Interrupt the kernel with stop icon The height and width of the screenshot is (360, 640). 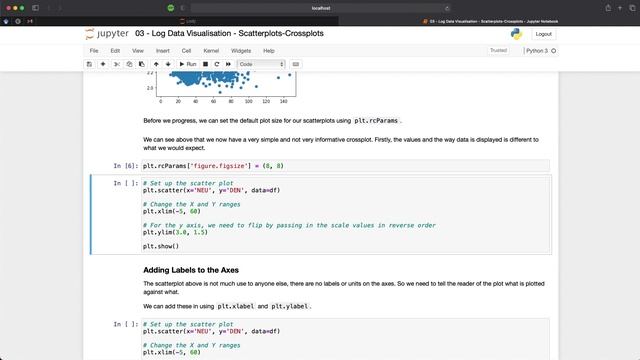[205, 64]
